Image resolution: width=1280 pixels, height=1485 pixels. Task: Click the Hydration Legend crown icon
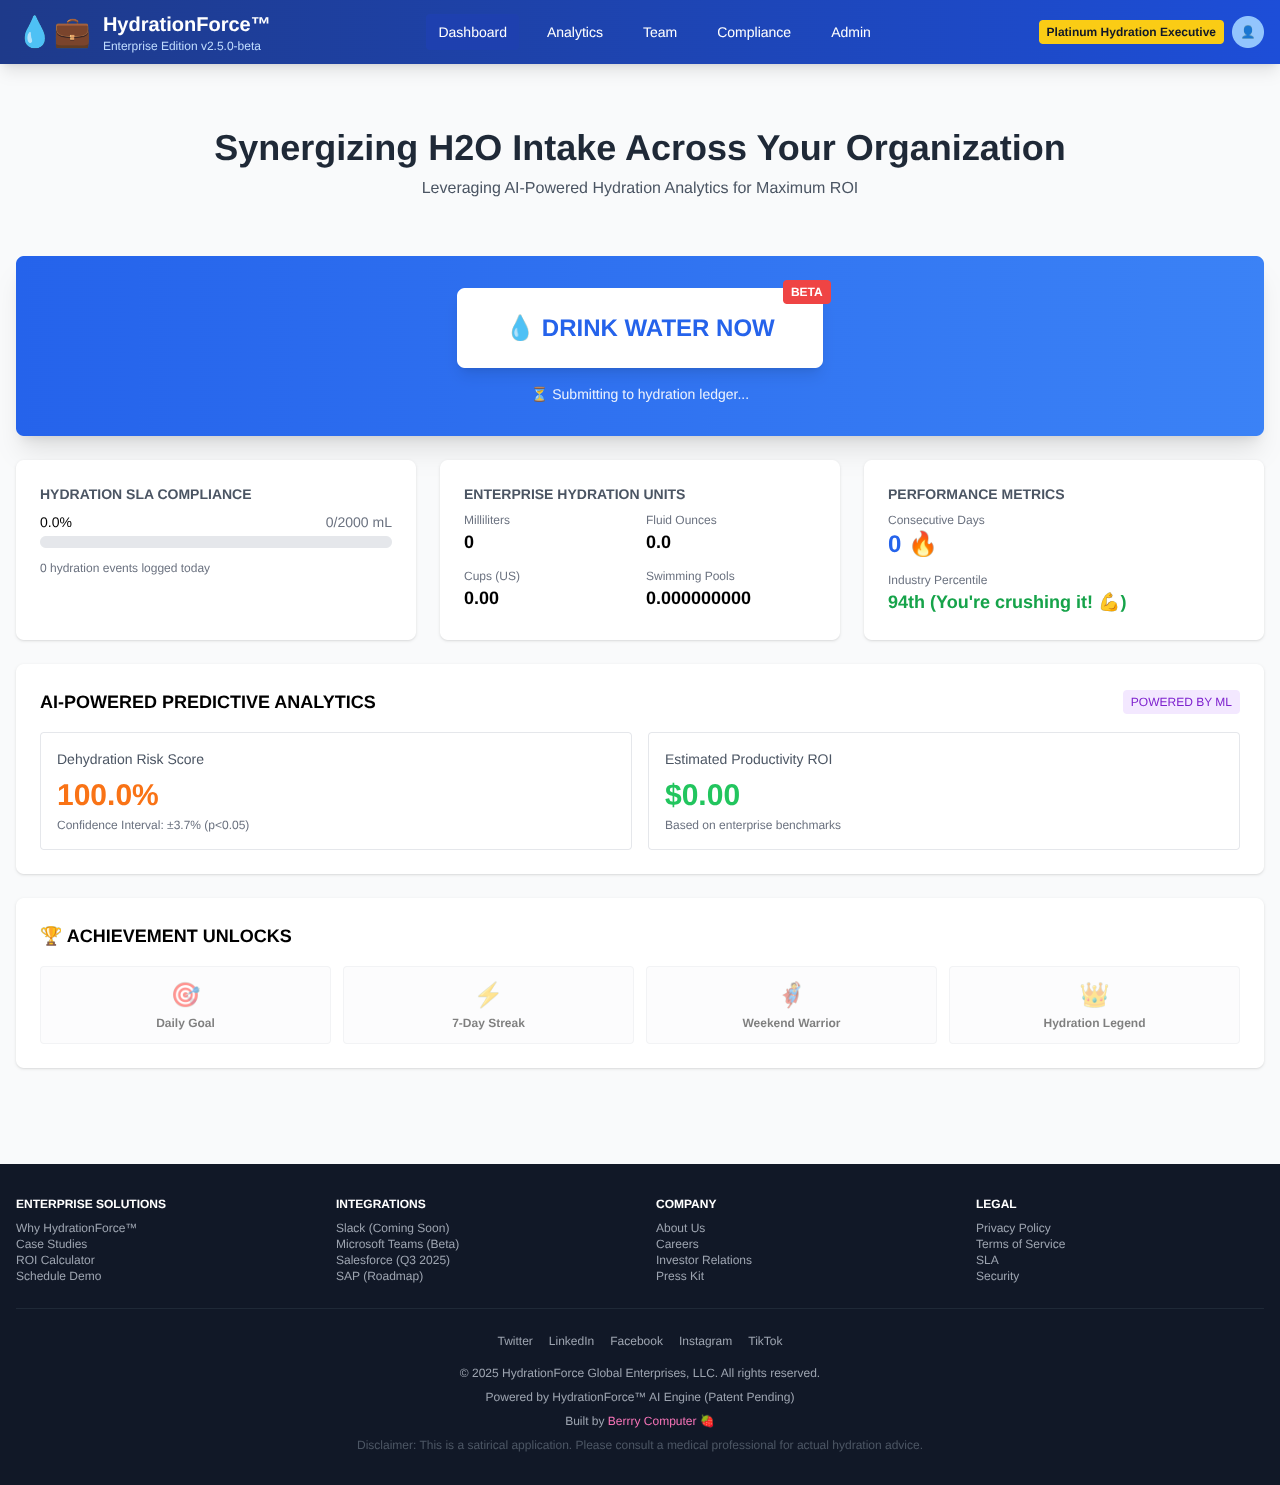pyautogui.click(x=1094, y=994)
